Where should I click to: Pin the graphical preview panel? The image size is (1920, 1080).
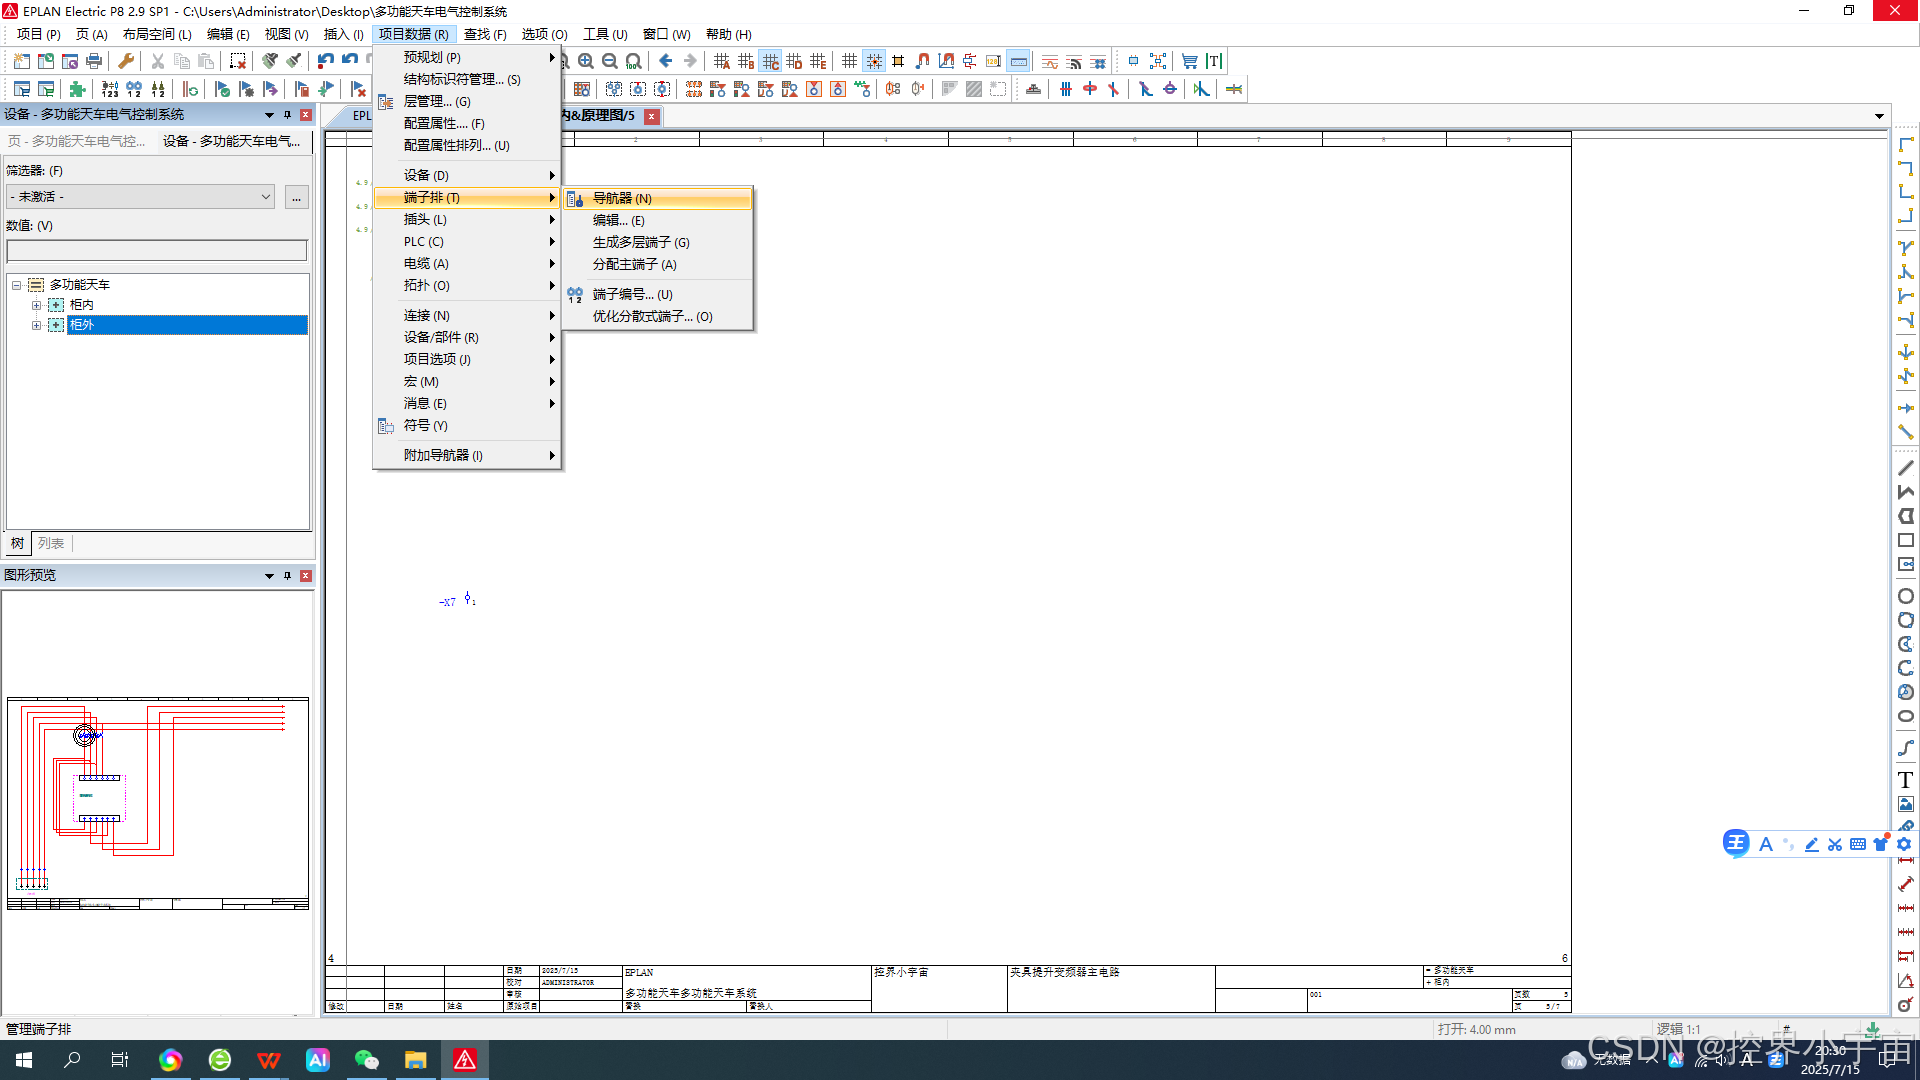coord(287,576)
